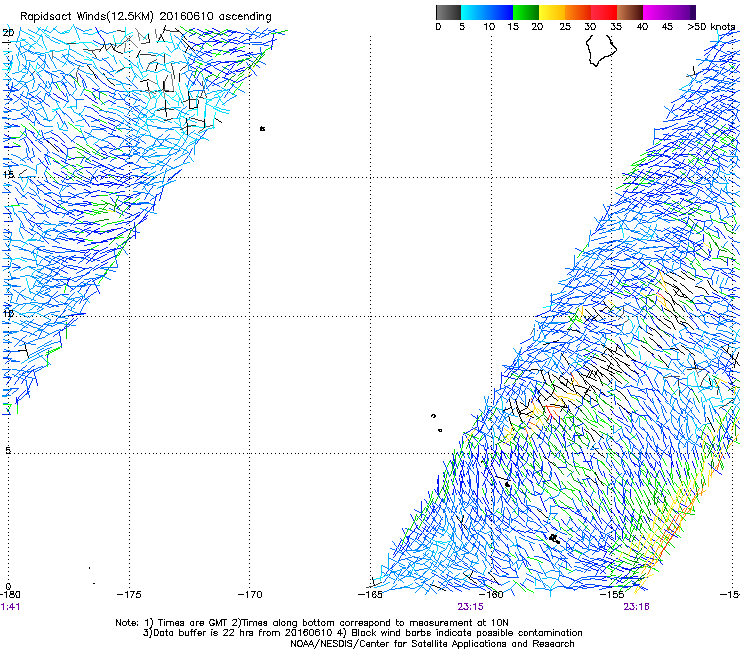Click the title 'Rapidscat Winds(12.5KM) 20160610 ascending'
The width and height of the screenshot is (740, 650).
(146, 17)
